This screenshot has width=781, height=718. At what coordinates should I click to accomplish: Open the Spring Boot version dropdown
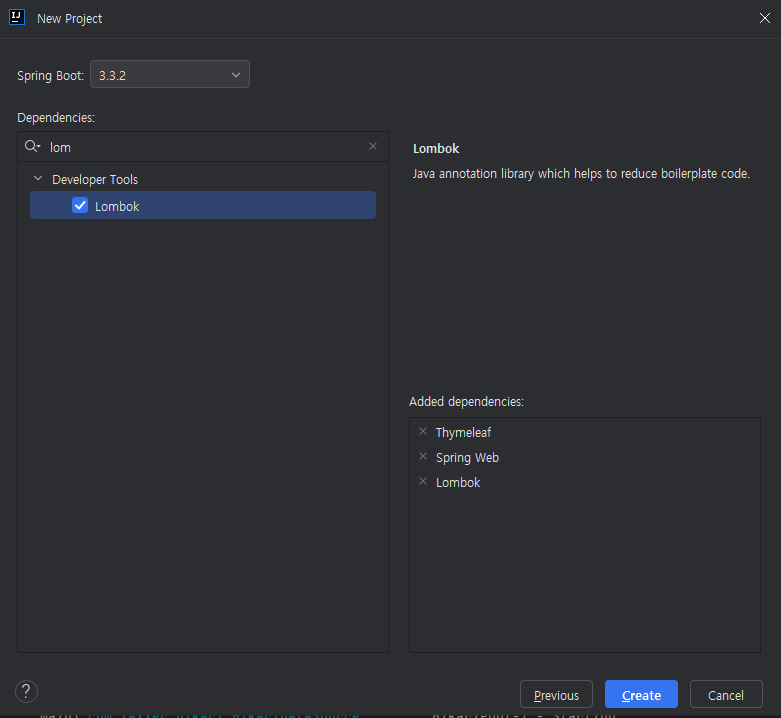click(x=170, y=74)
